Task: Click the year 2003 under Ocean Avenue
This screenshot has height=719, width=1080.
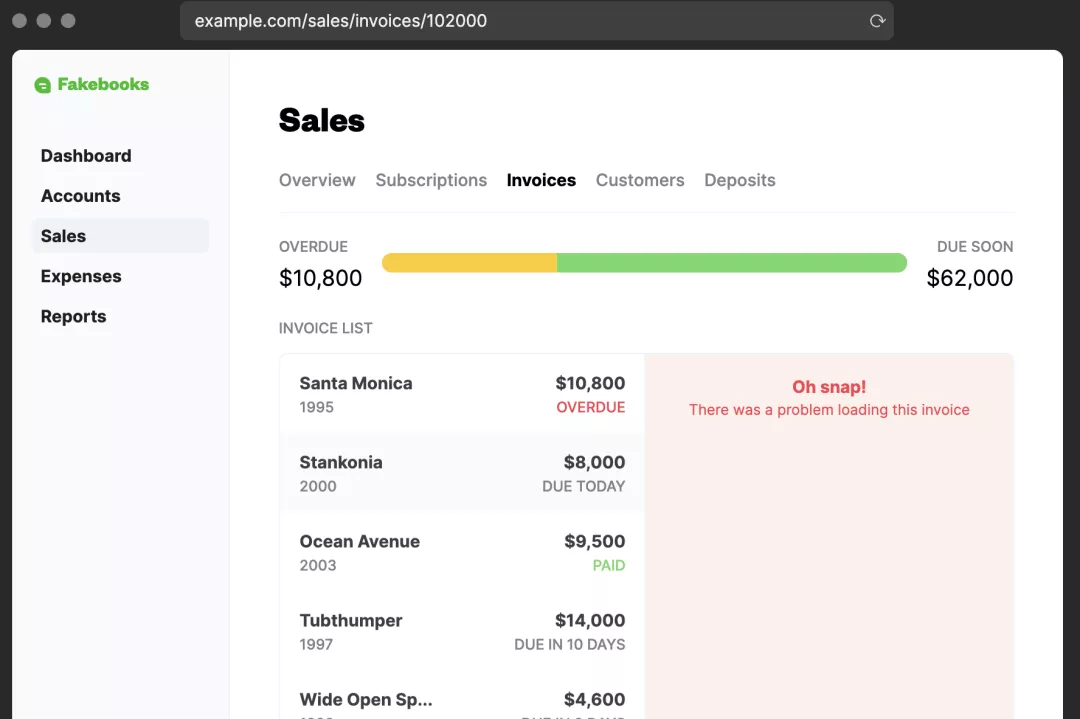Action: (x=318, y=565)
